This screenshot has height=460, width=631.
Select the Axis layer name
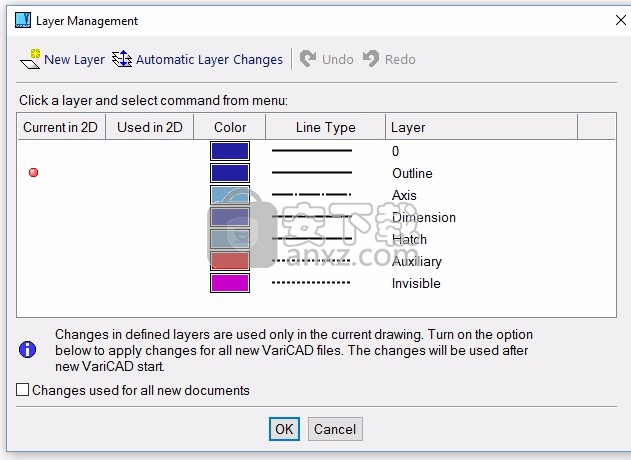[x=404, y=195]
